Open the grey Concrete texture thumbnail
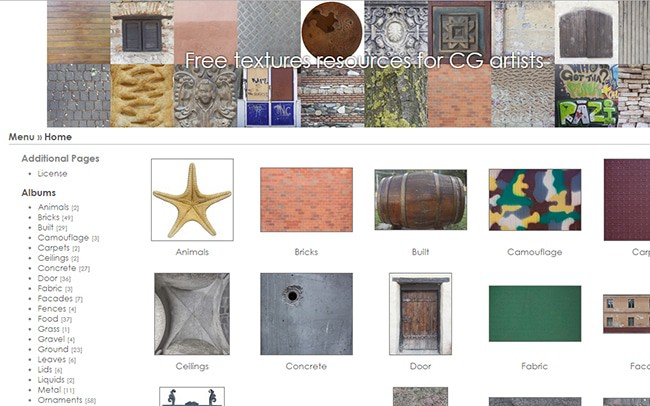 coord(306,314)
